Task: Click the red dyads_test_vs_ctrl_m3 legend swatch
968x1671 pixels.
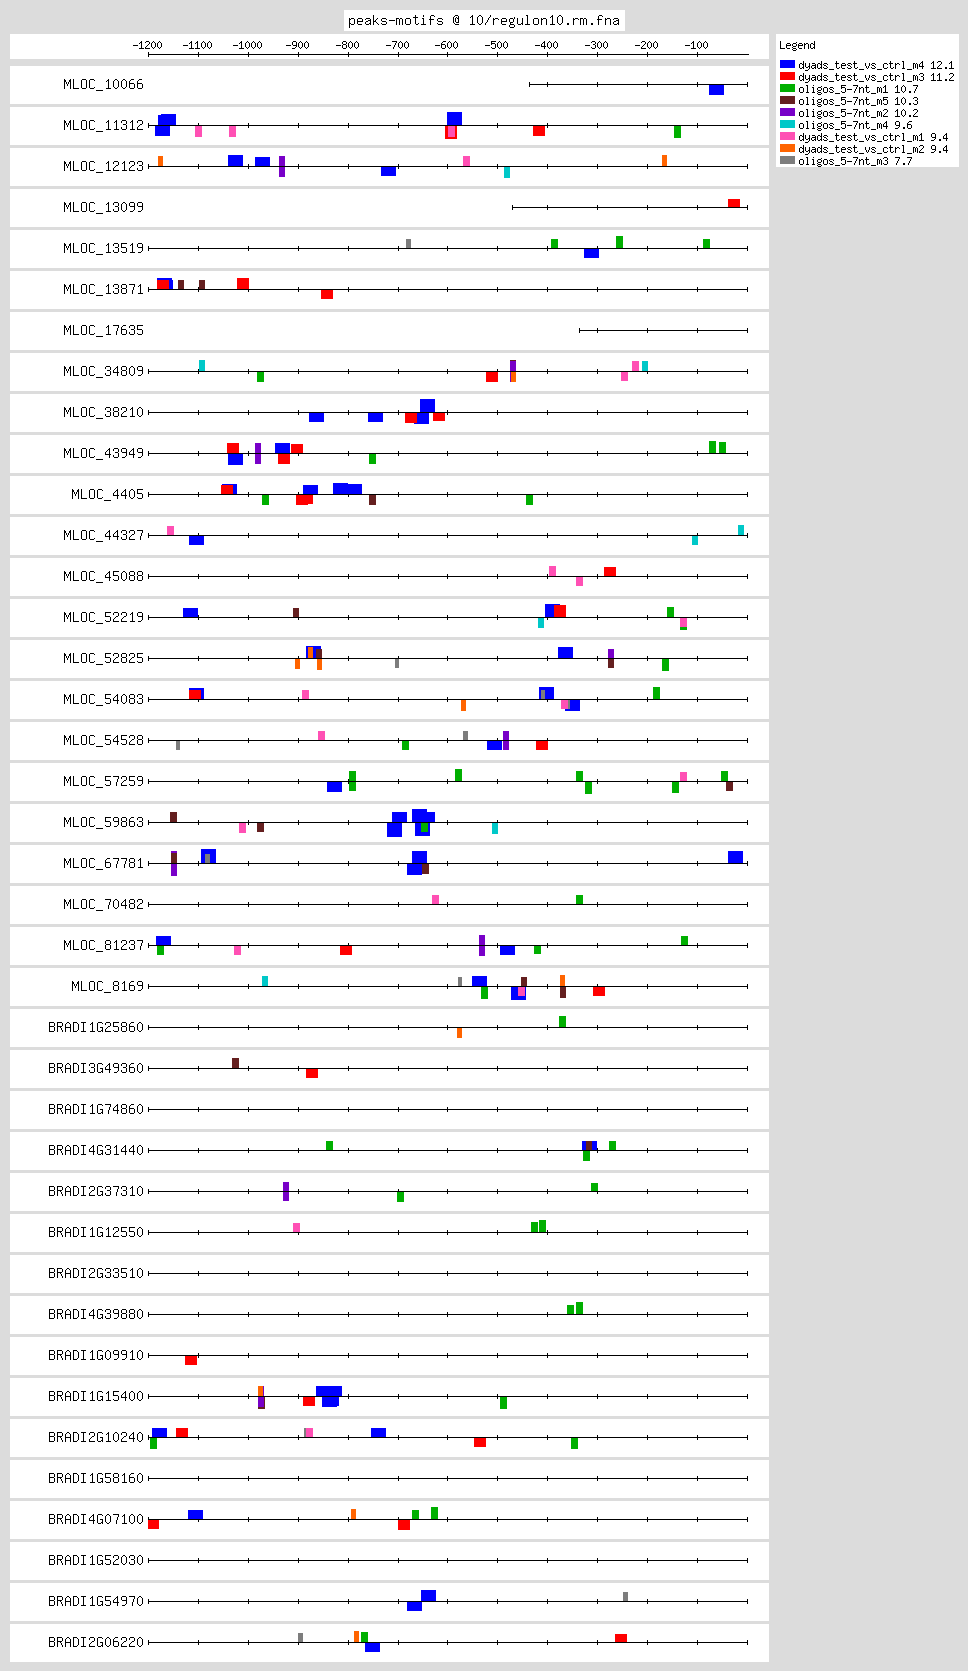Action: coord(787,77)
